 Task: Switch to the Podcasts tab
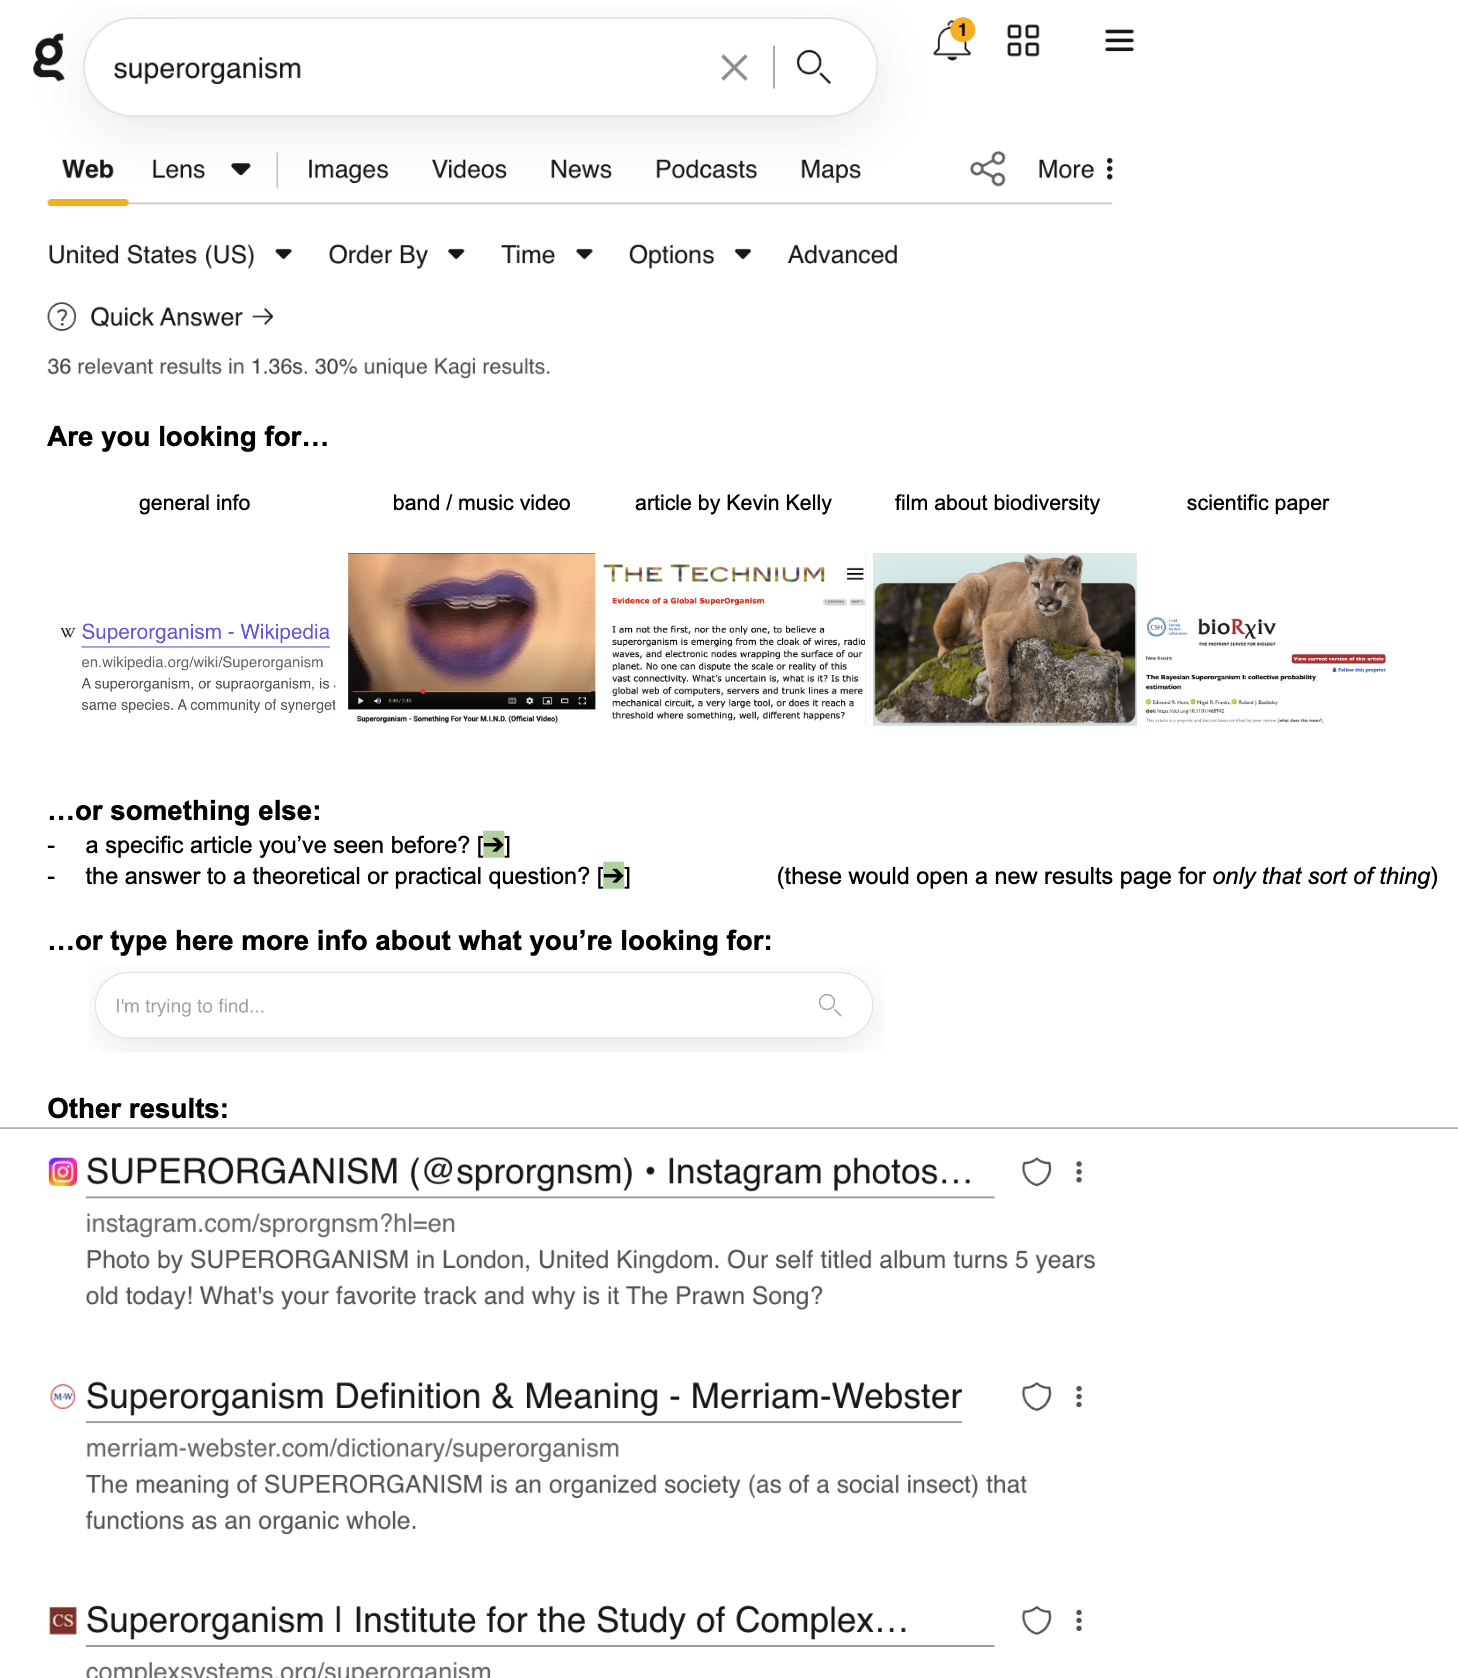coord(706,170)
